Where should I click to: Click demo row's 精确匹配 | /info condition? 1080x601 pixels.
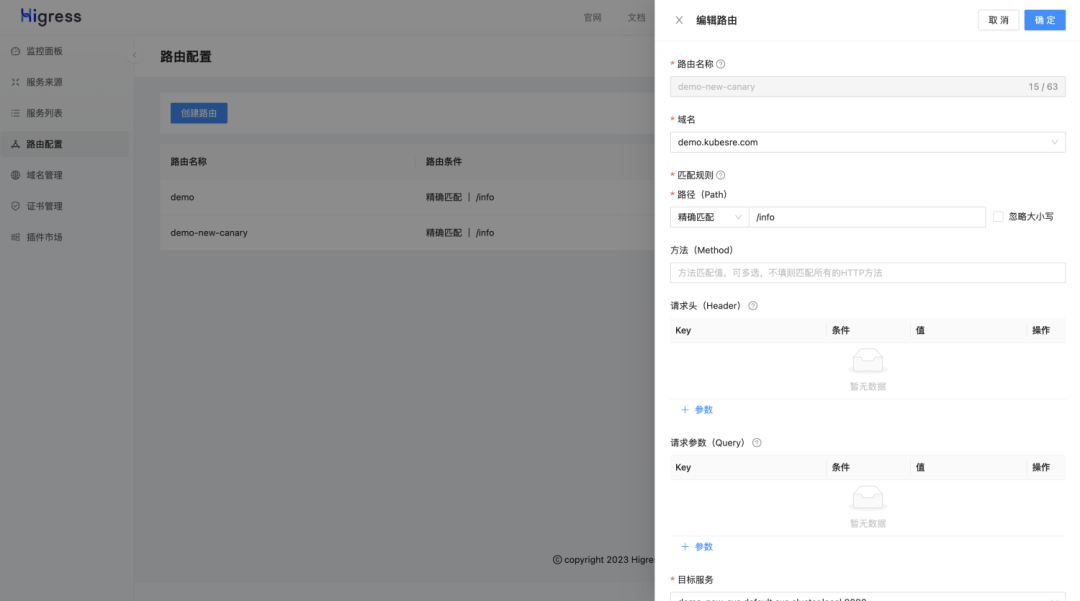point(459,197)
